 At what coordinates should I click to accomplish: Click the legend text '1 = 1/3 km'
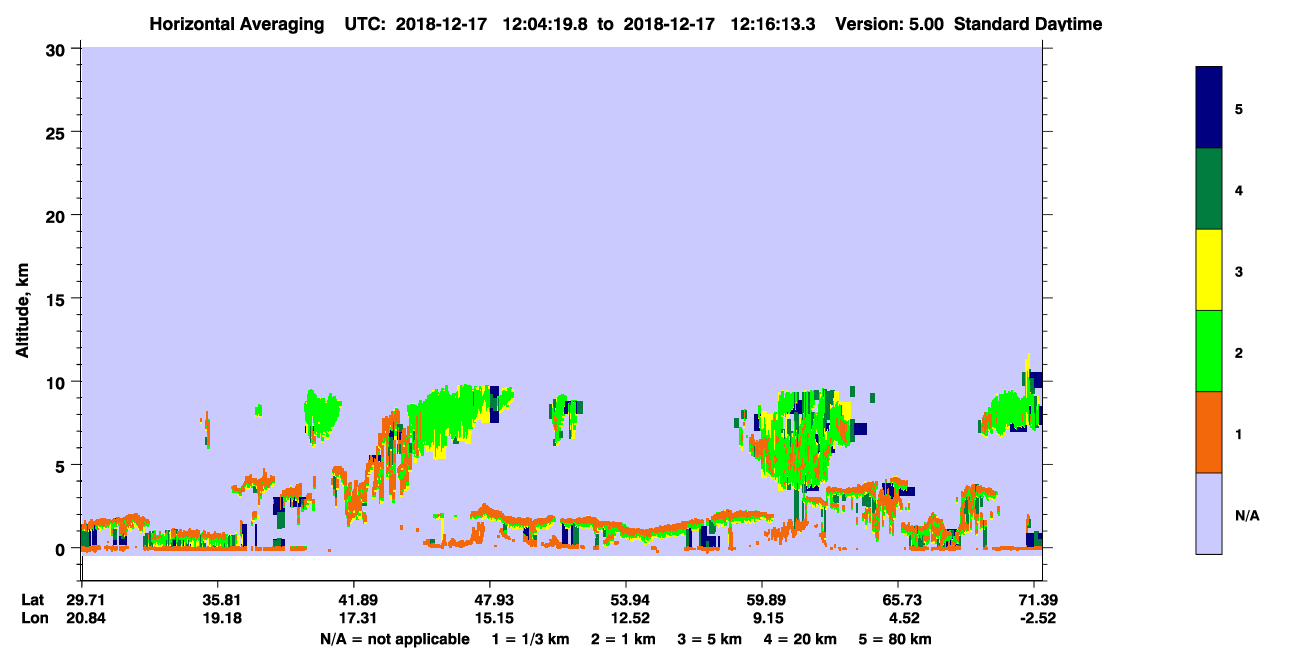tap(531, 639)
